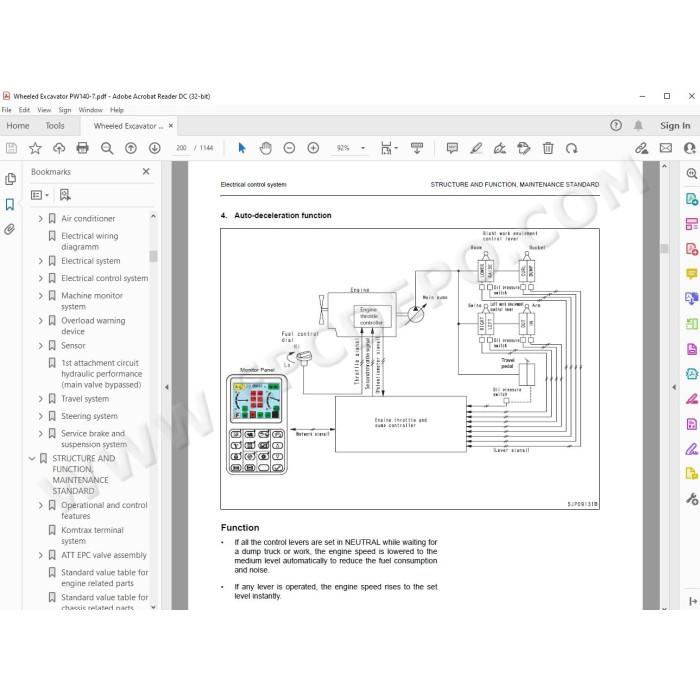Toggle the Bookmarks panel icon
Viewport: 700px width, 700px height.
[10, 204]
